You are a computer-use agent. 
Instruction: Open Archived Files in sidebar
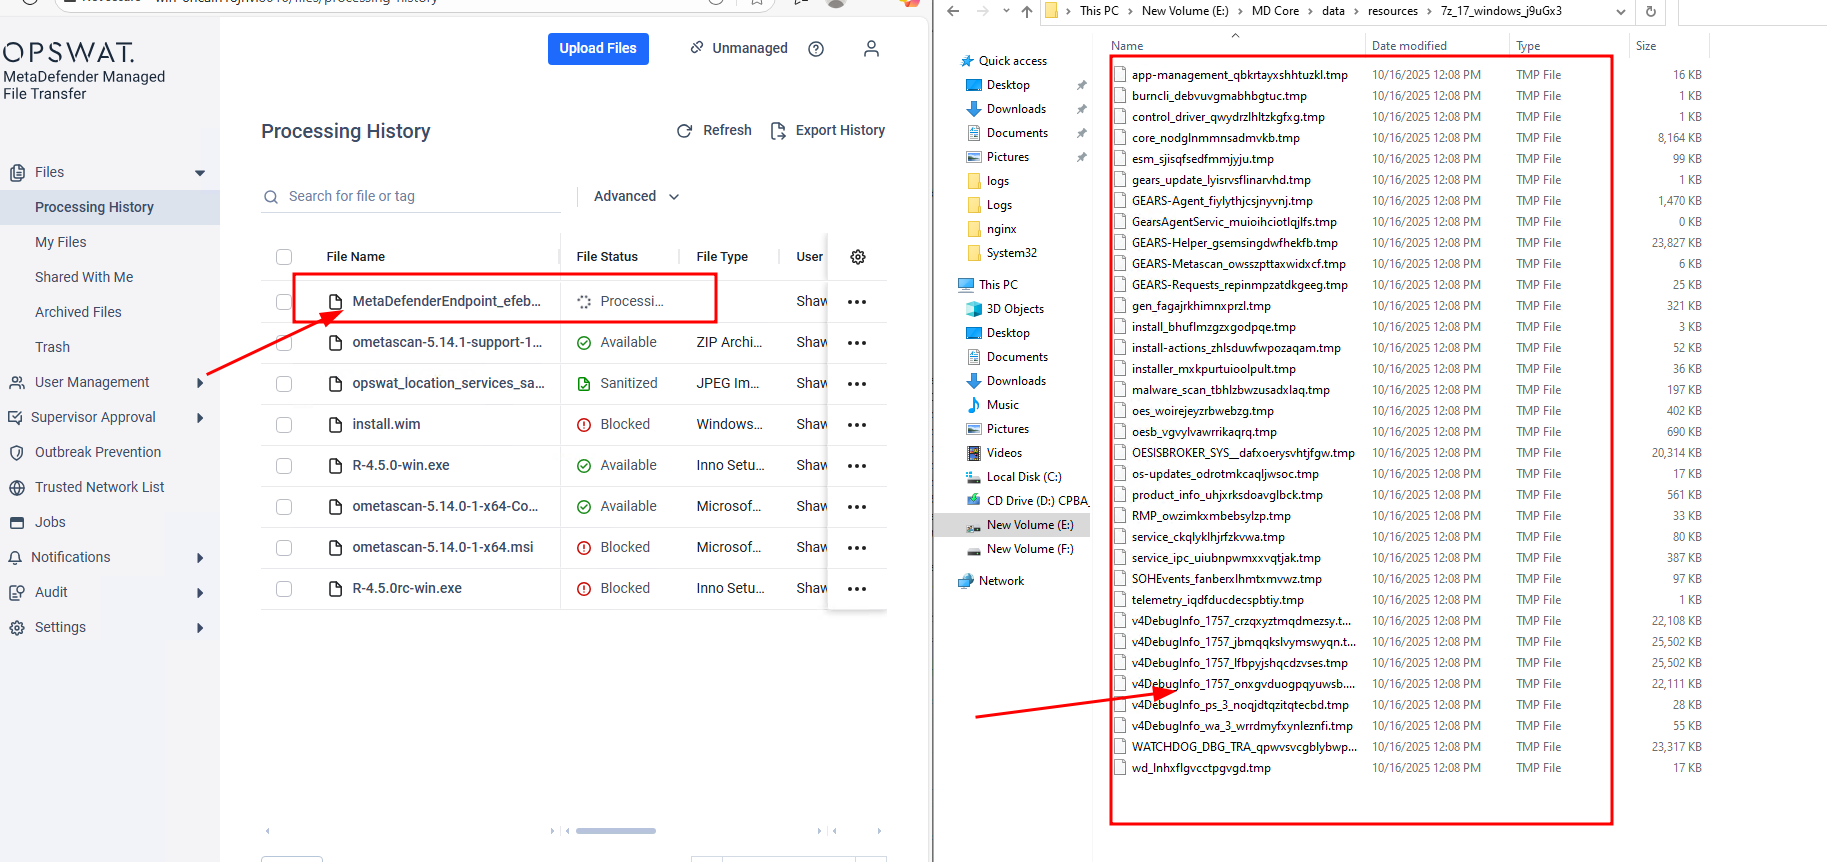click(x=78, y=312)
